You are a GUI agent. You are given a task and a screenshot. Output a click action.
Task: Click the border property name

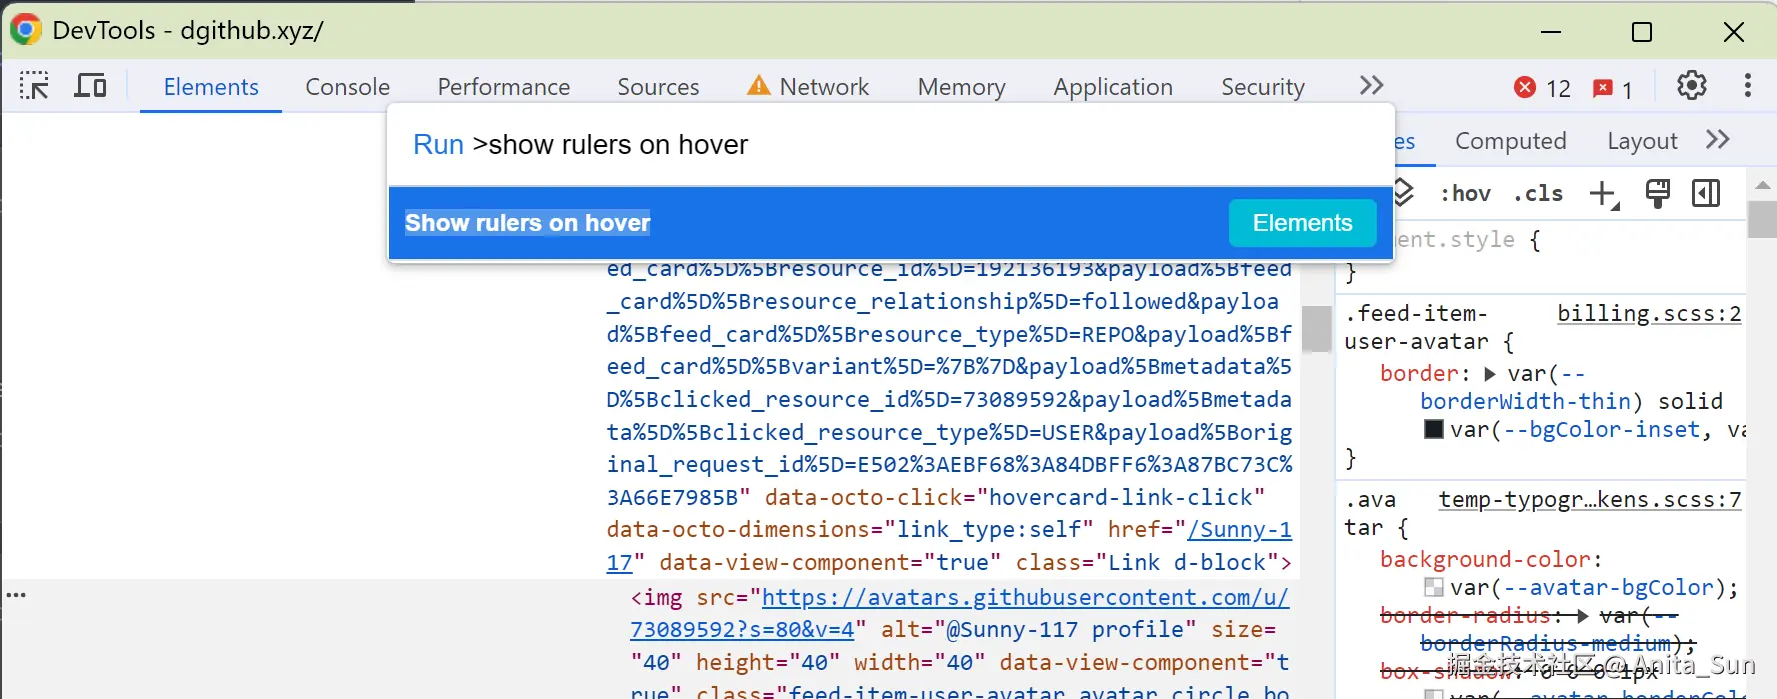click(x=1419, y=374)
